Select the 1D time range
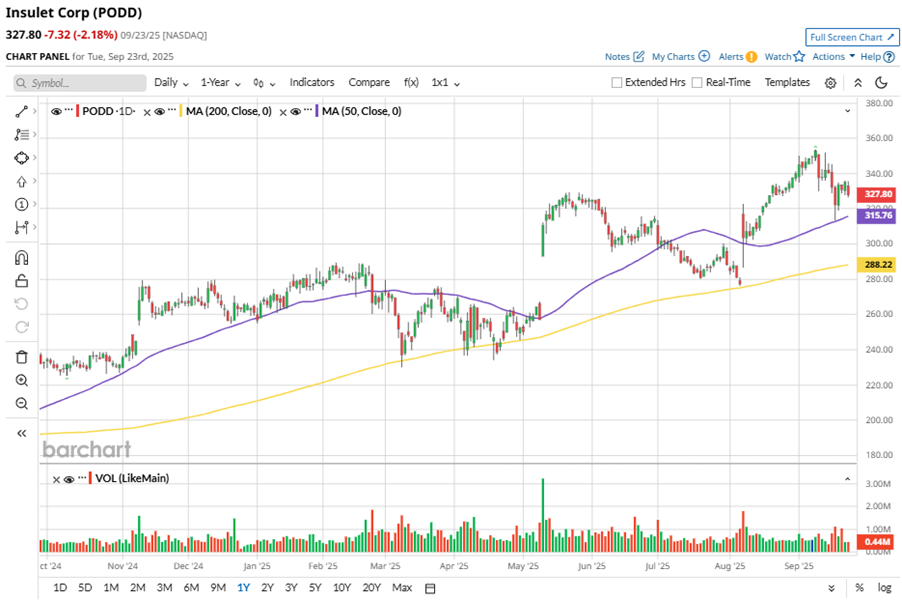 tap(60, 588)
